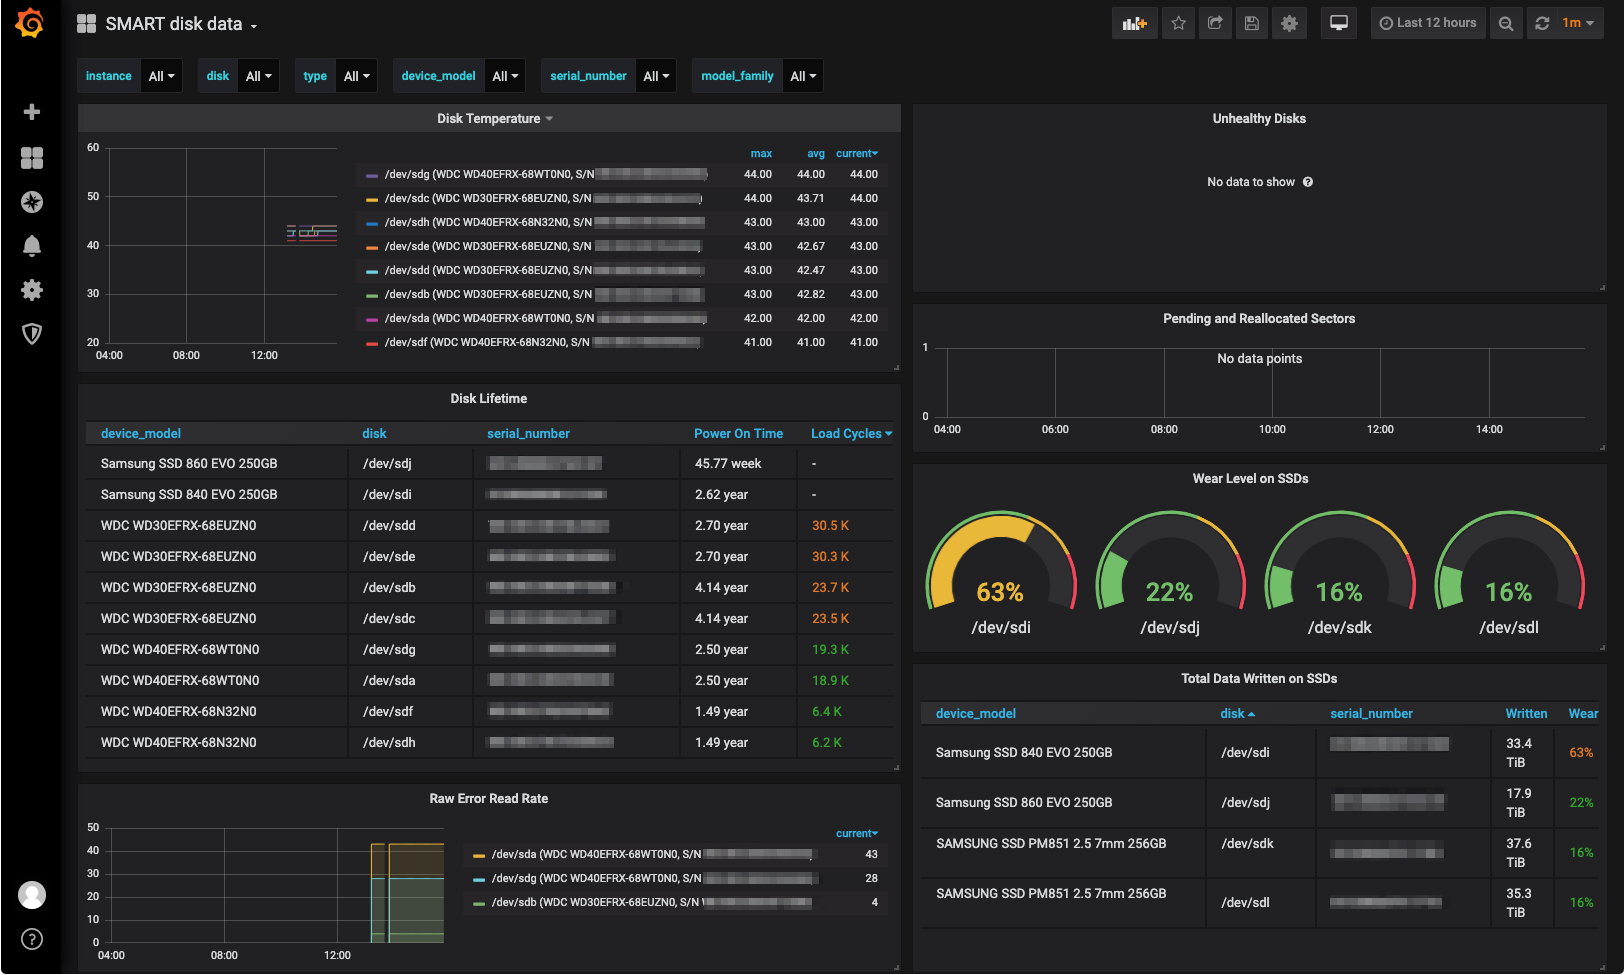The width and height of the screenshot is (1624, 975).
Task: Star this dashboard as favorite
Action: pos(1179,23)
